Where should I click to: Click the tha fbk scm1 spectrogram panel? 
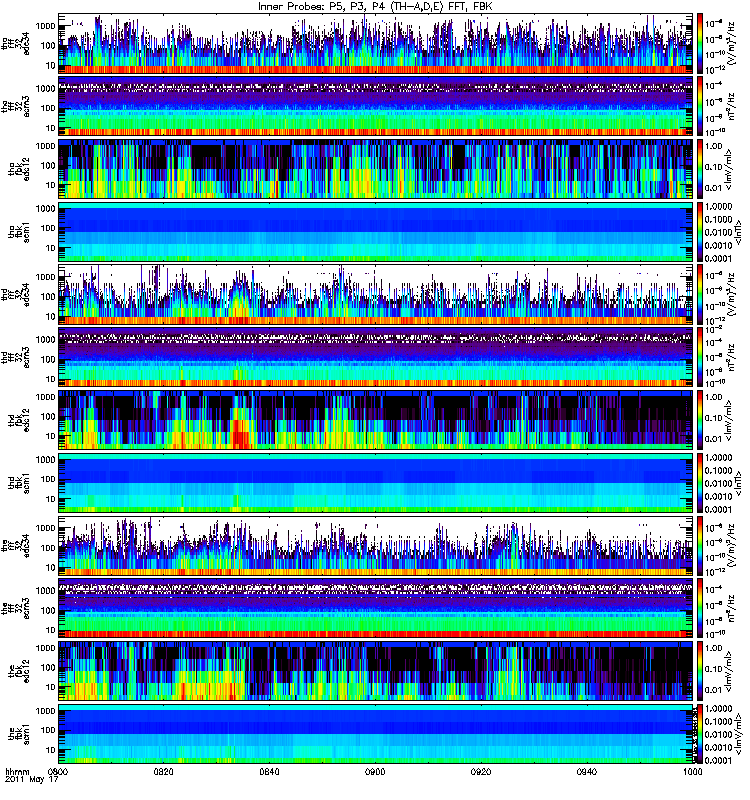point(376,232)
